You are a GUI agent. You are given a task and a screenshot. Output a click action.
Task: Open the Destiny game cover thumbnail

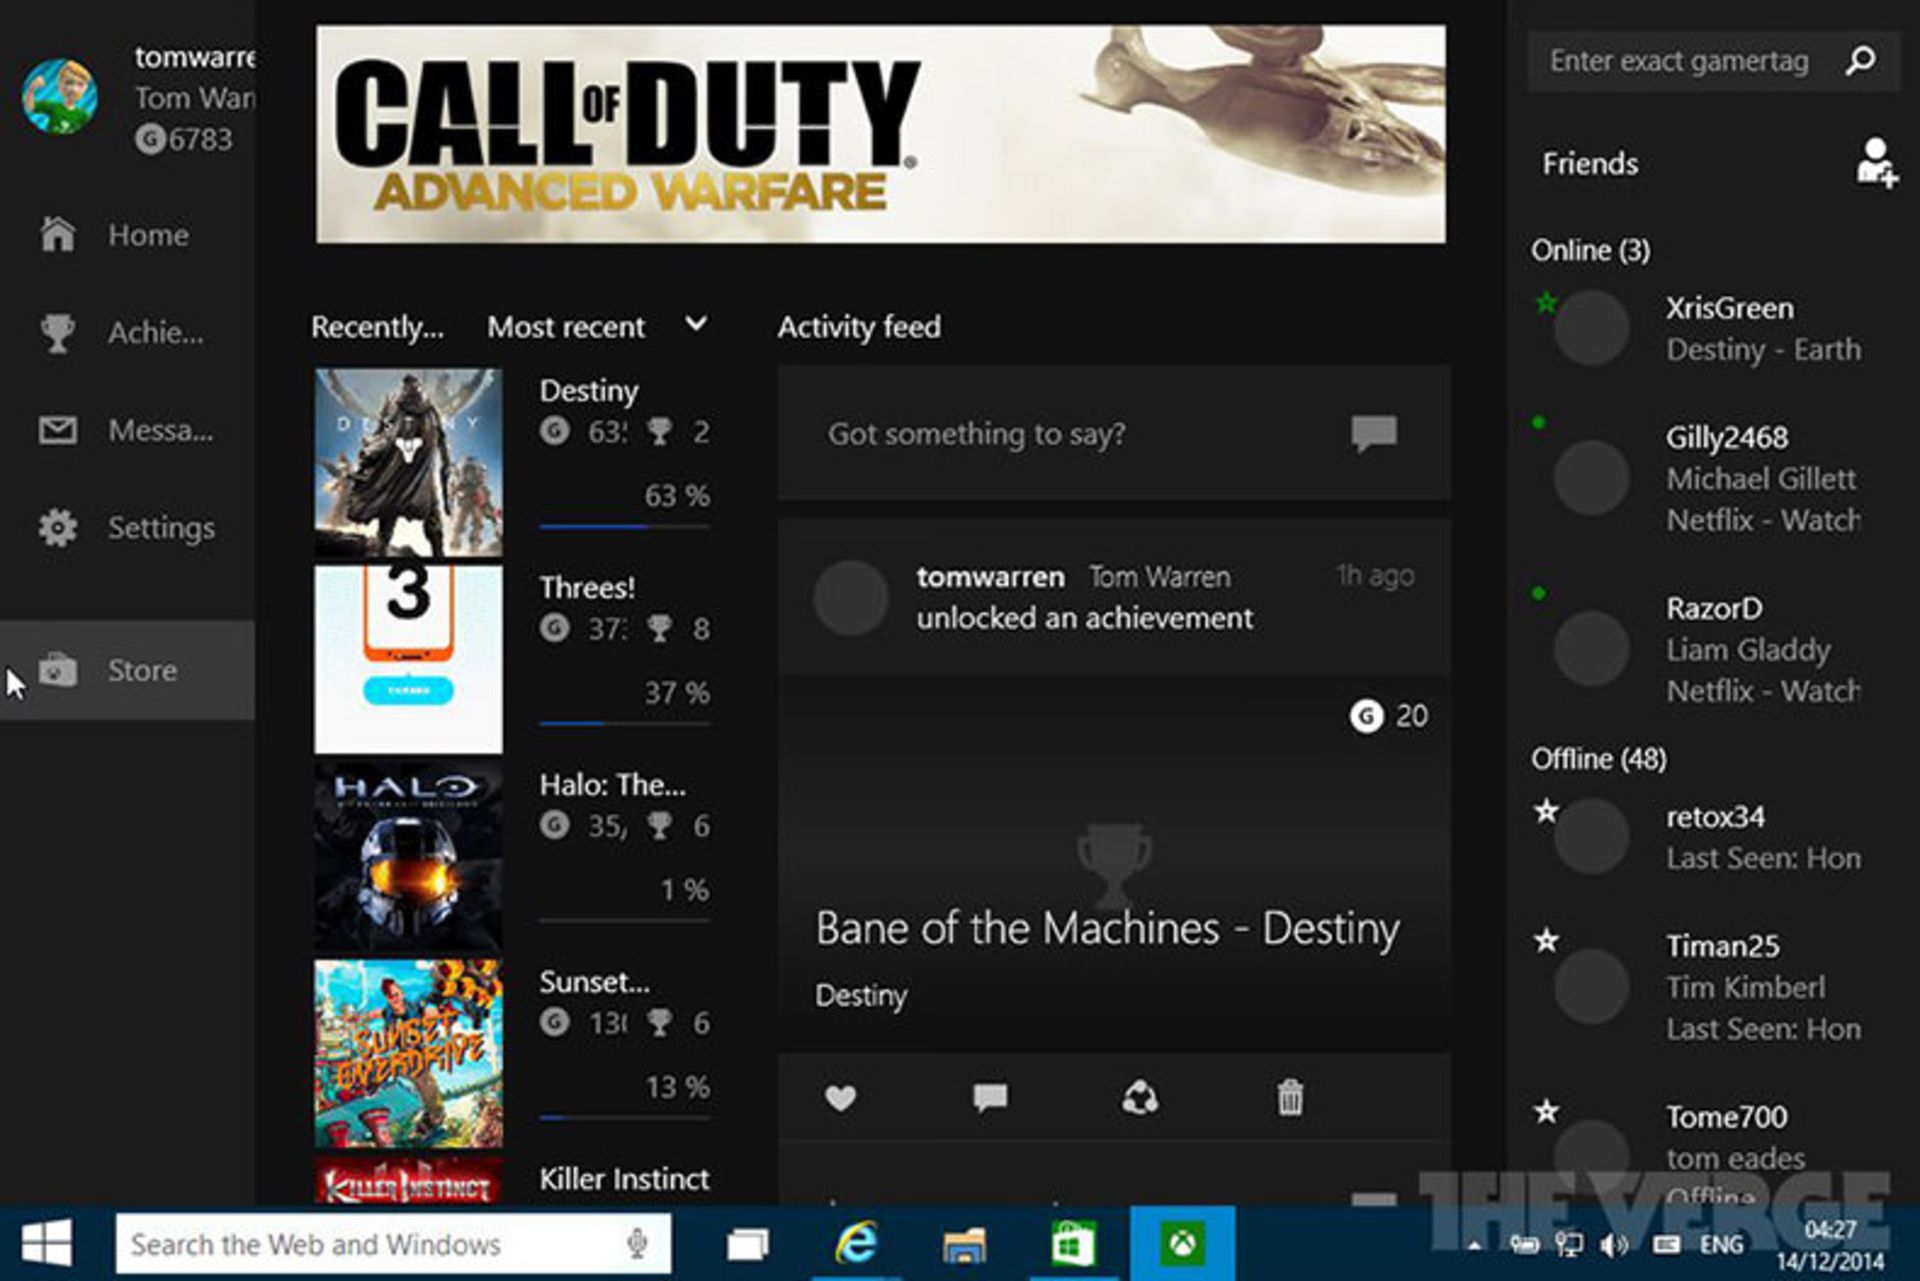(408, 461)
